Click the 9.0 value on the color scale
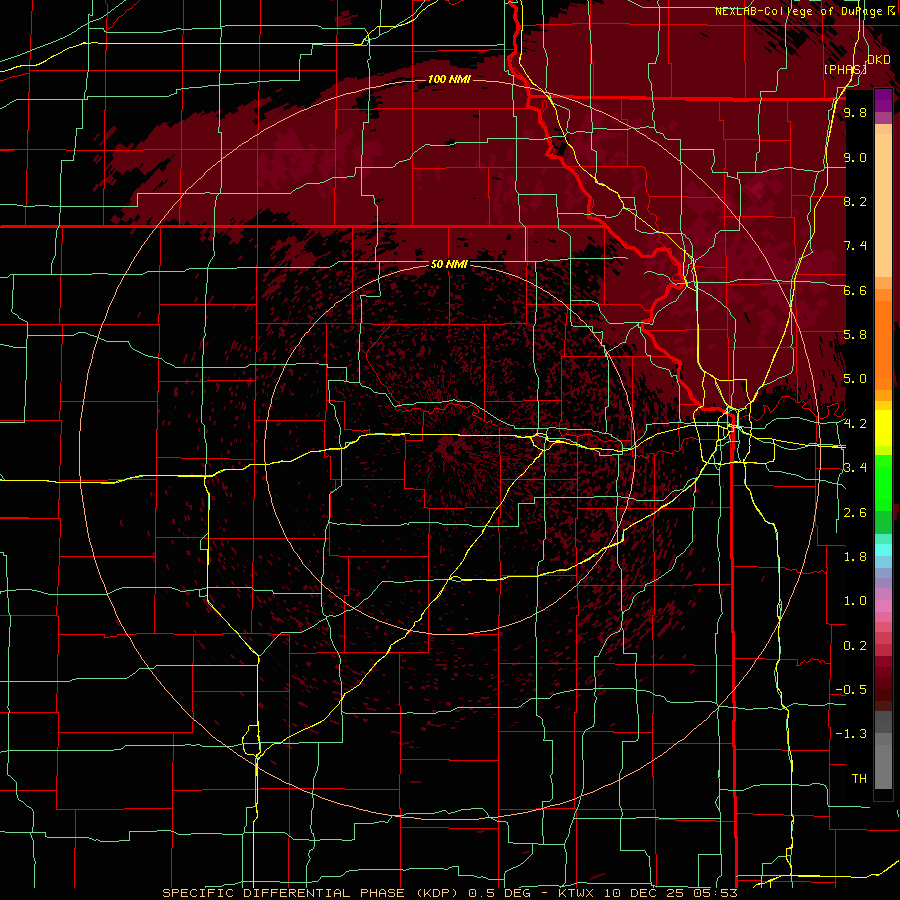This screenshot has height=900, width=900. pos(855,157)
